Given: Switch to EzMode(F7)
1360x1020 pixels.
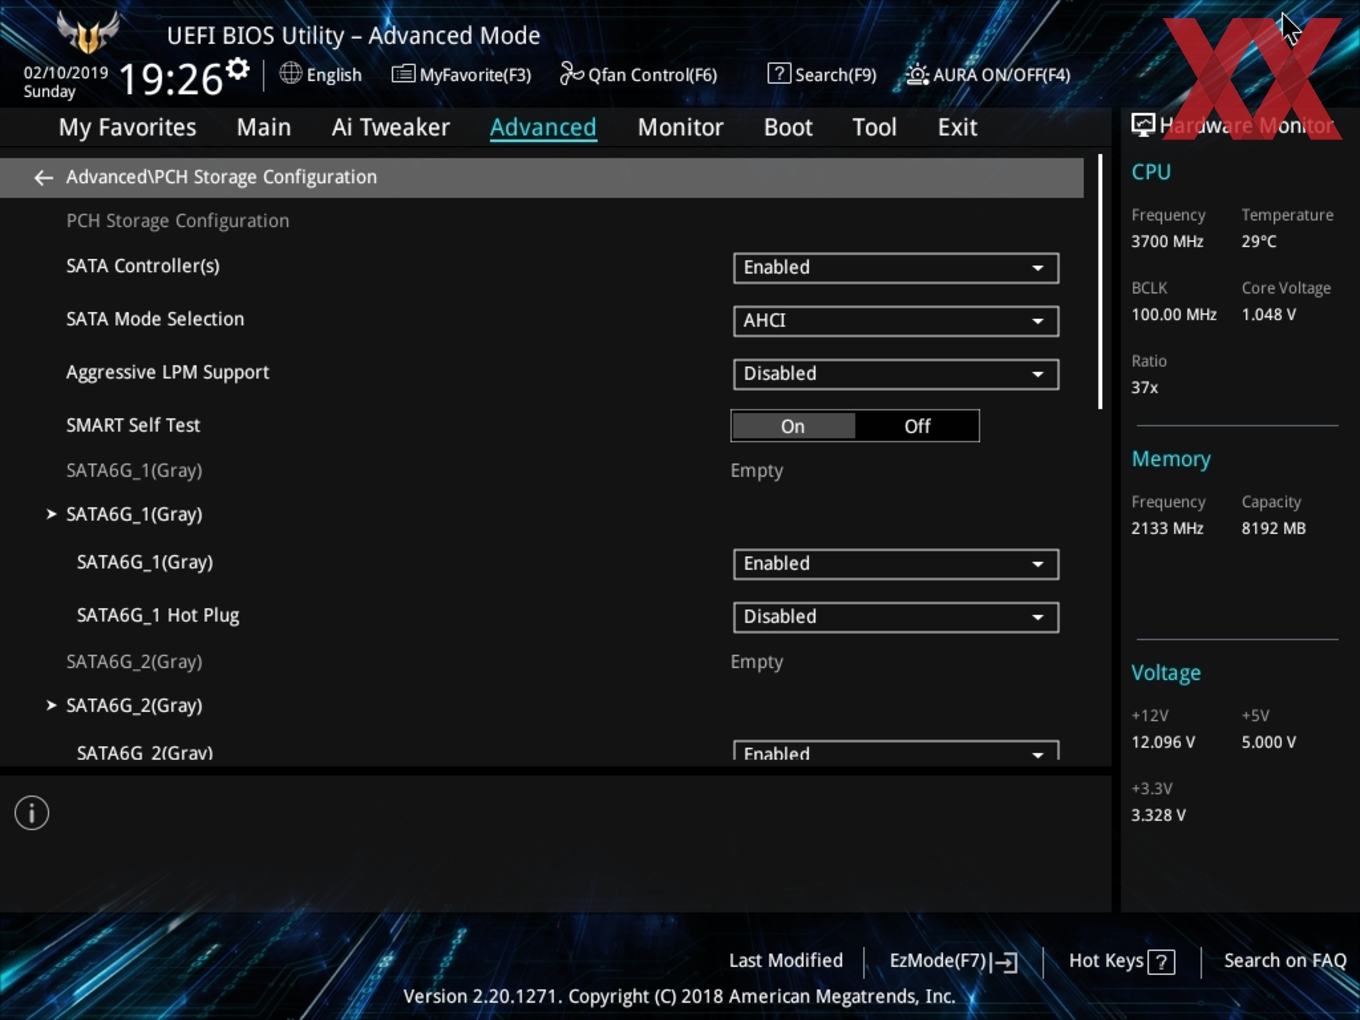Looking at the screenshot, I should [x=953, y=961].
